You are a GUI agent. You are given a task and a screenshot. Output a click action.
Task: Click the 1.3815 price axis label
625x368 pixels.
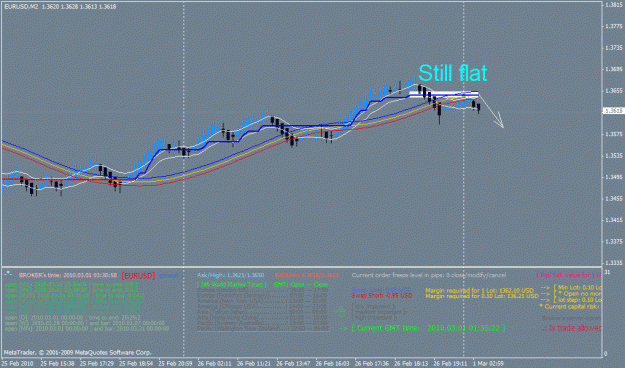click(x=614, y=5)
